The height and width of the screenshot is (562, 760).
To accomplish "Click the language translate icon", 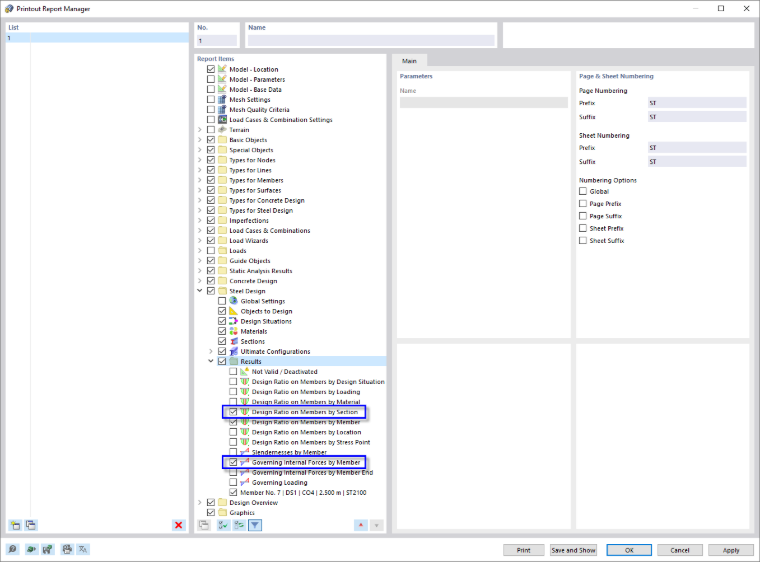I will [x=83, y=549].
